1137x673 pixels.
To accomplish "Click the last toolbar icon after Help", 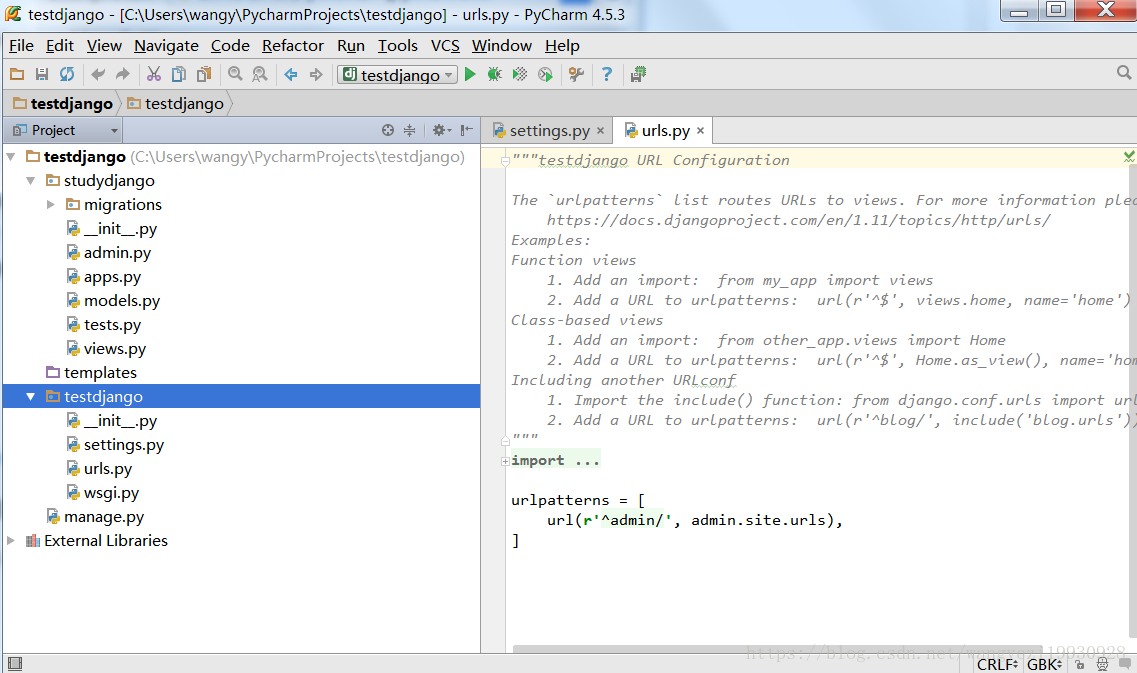I will click(x=638, y=74).
